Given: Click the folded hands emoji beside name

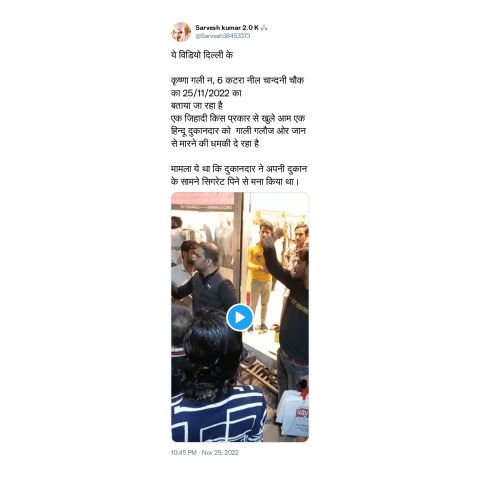Looking at the screenshot, I should coord(264,27).
